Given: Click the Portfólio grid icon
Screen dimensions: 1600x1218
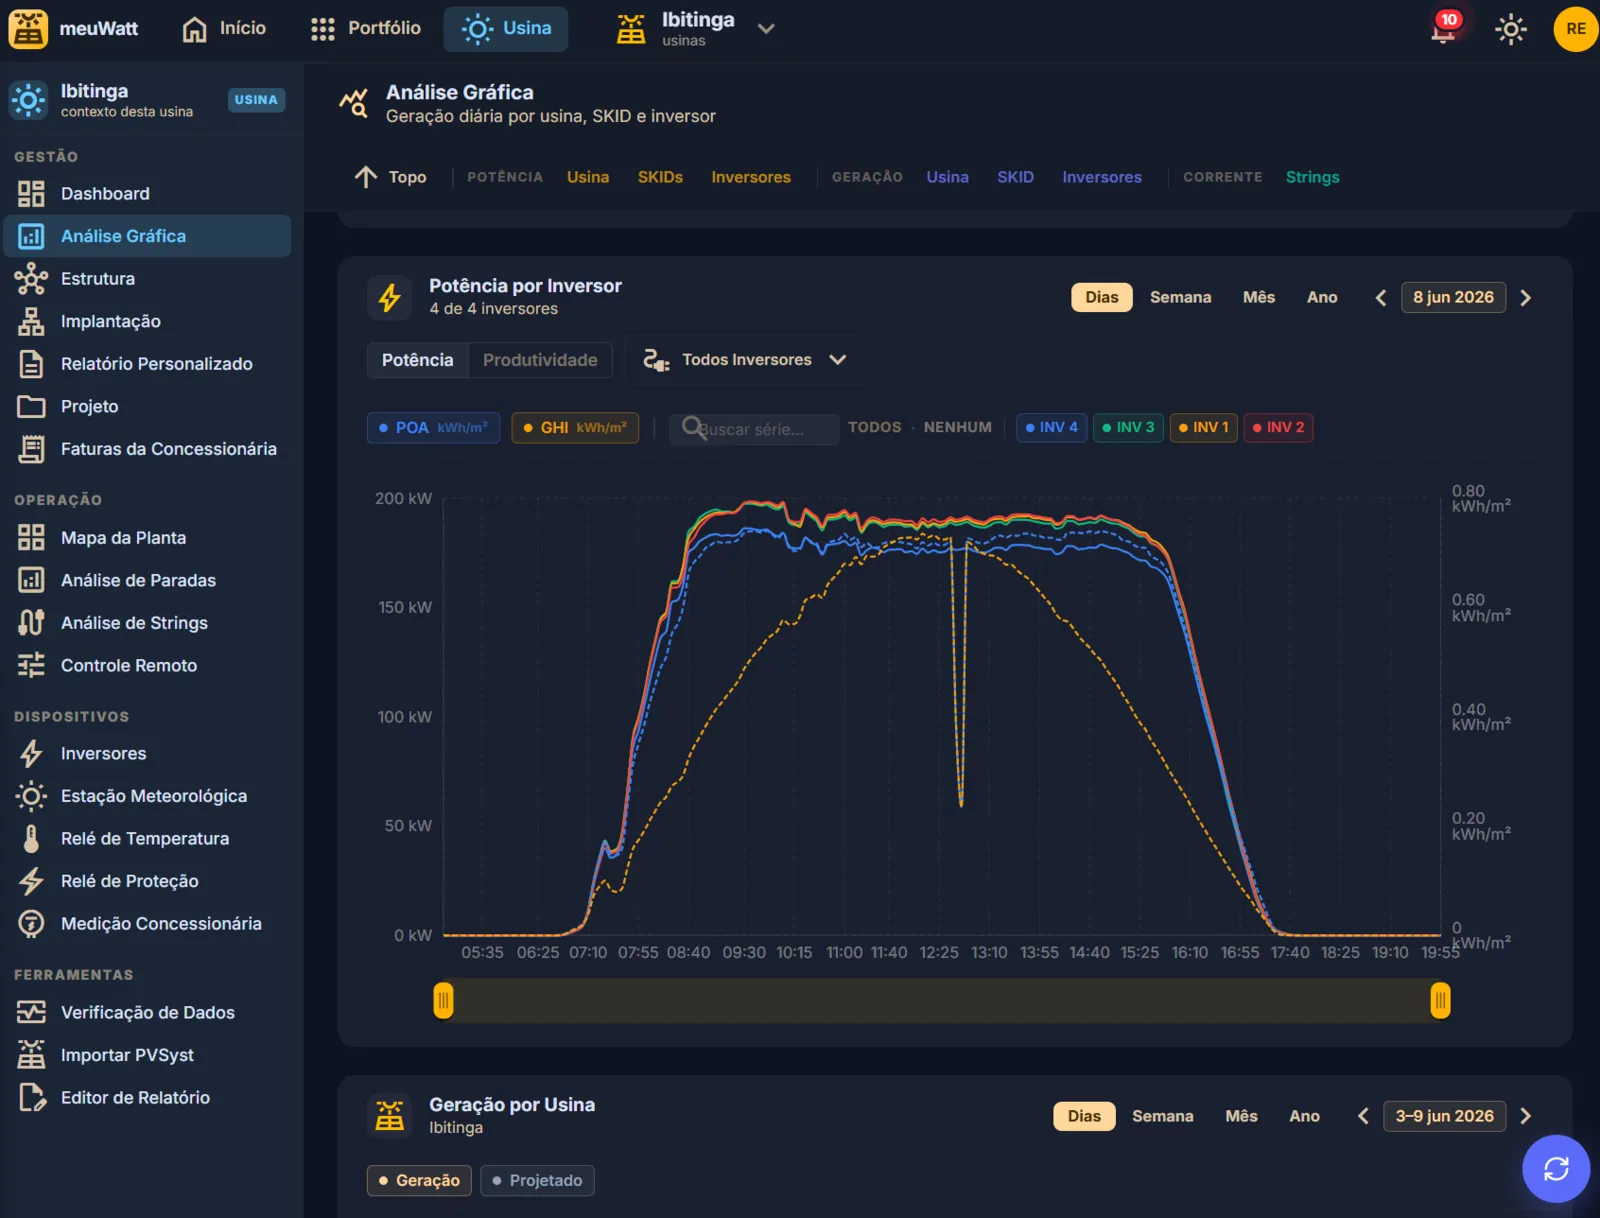Looking at the screenshot, I should point(322,29).
